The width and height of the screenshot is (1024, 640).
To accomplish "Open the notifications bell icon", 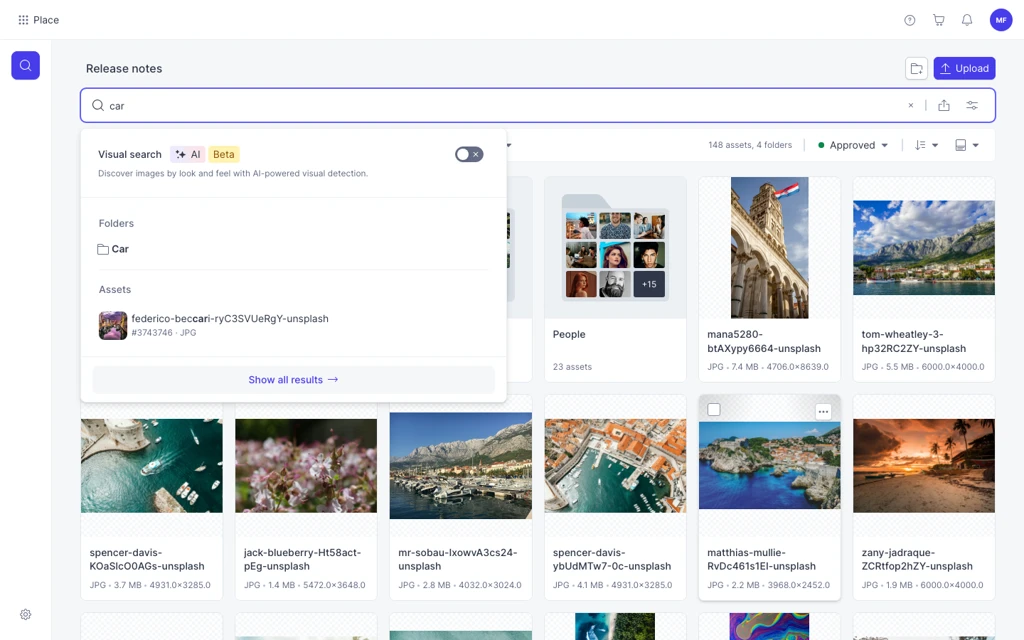I will tap(967, 20).
